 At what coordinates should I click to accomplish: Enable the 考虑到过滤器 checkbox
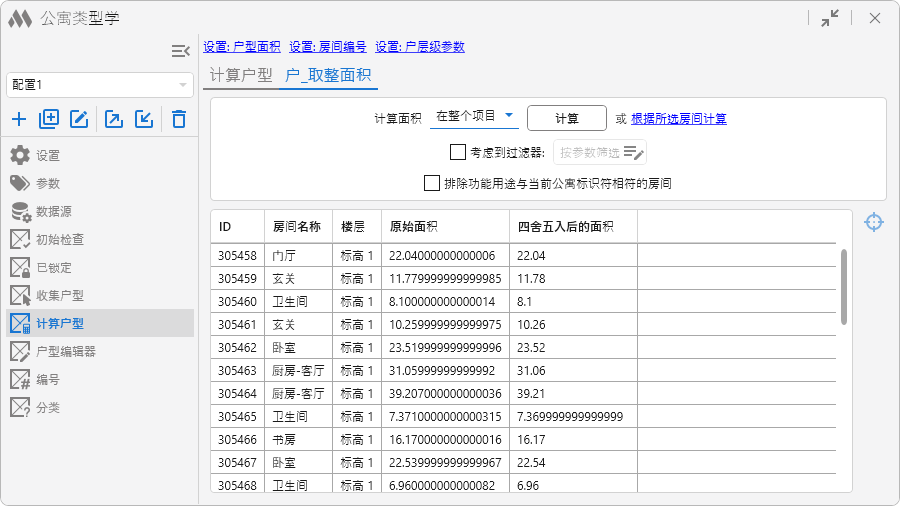point(458,153)
